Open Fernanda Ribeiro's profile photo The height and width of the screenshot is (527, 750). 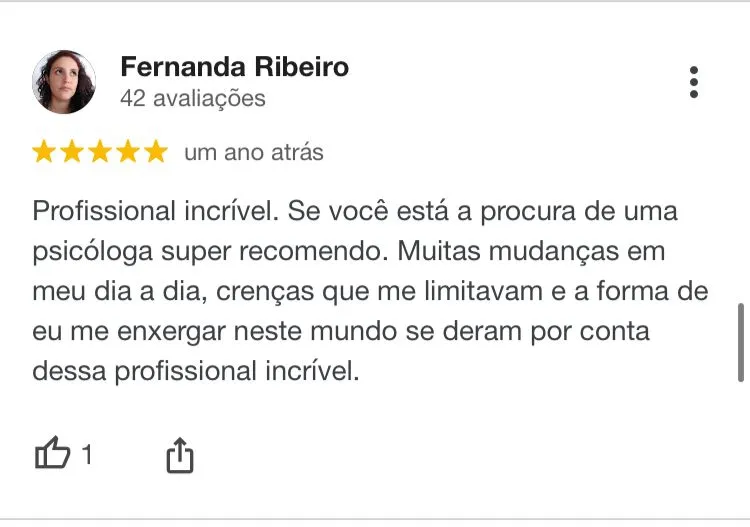point(64,82)
